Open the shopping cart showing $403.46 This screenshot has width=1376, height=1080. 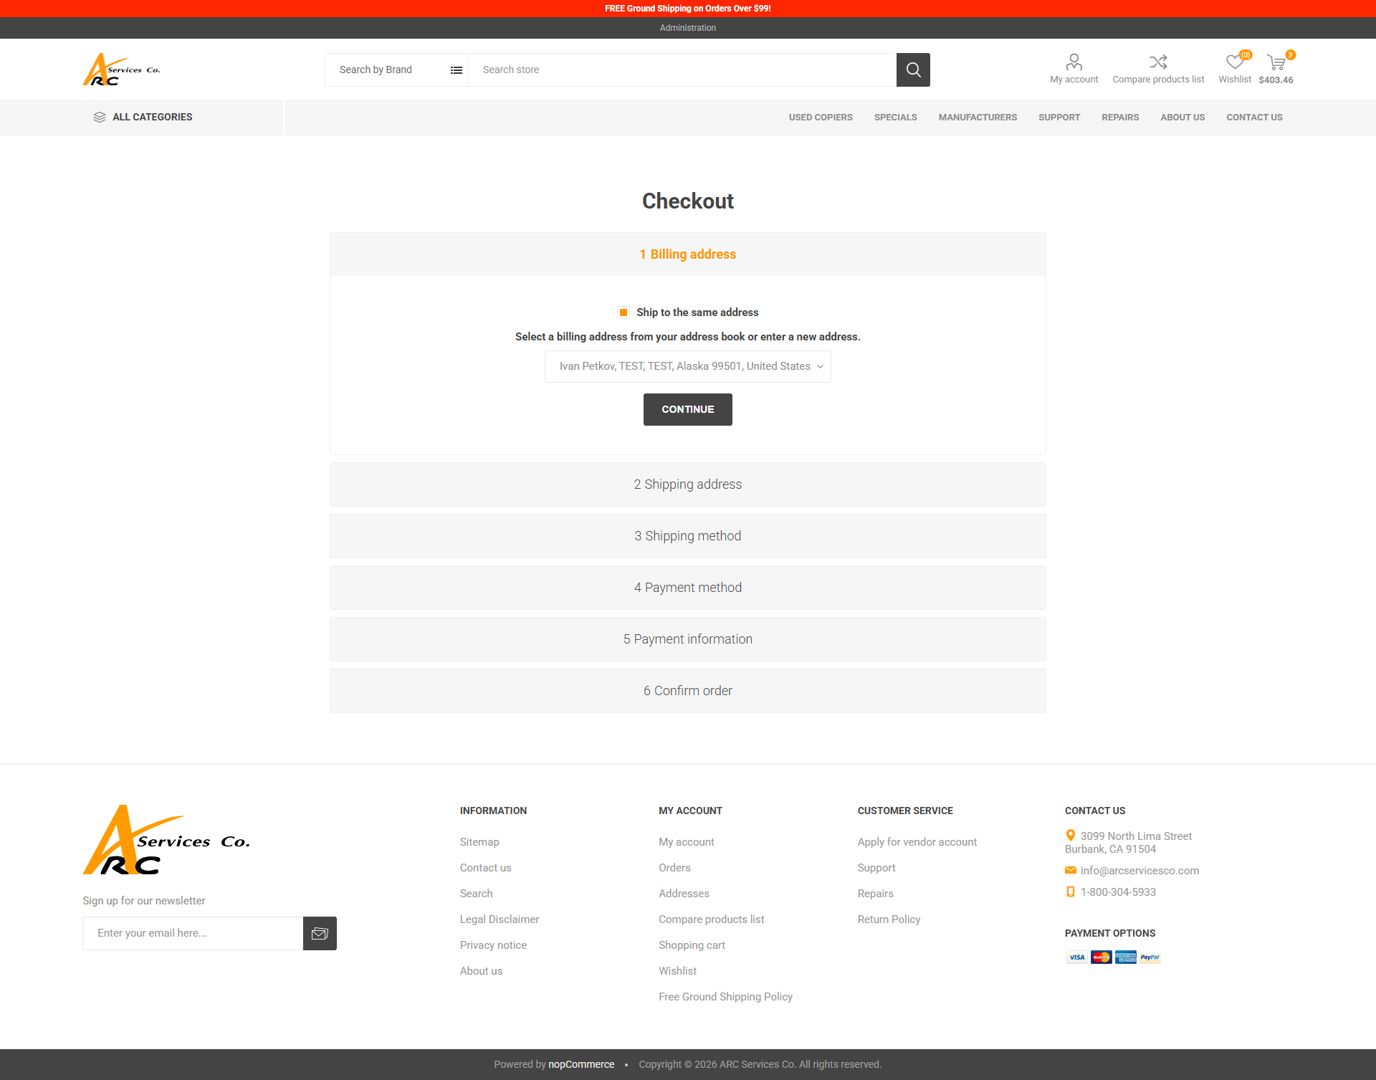pos(1276,63)
